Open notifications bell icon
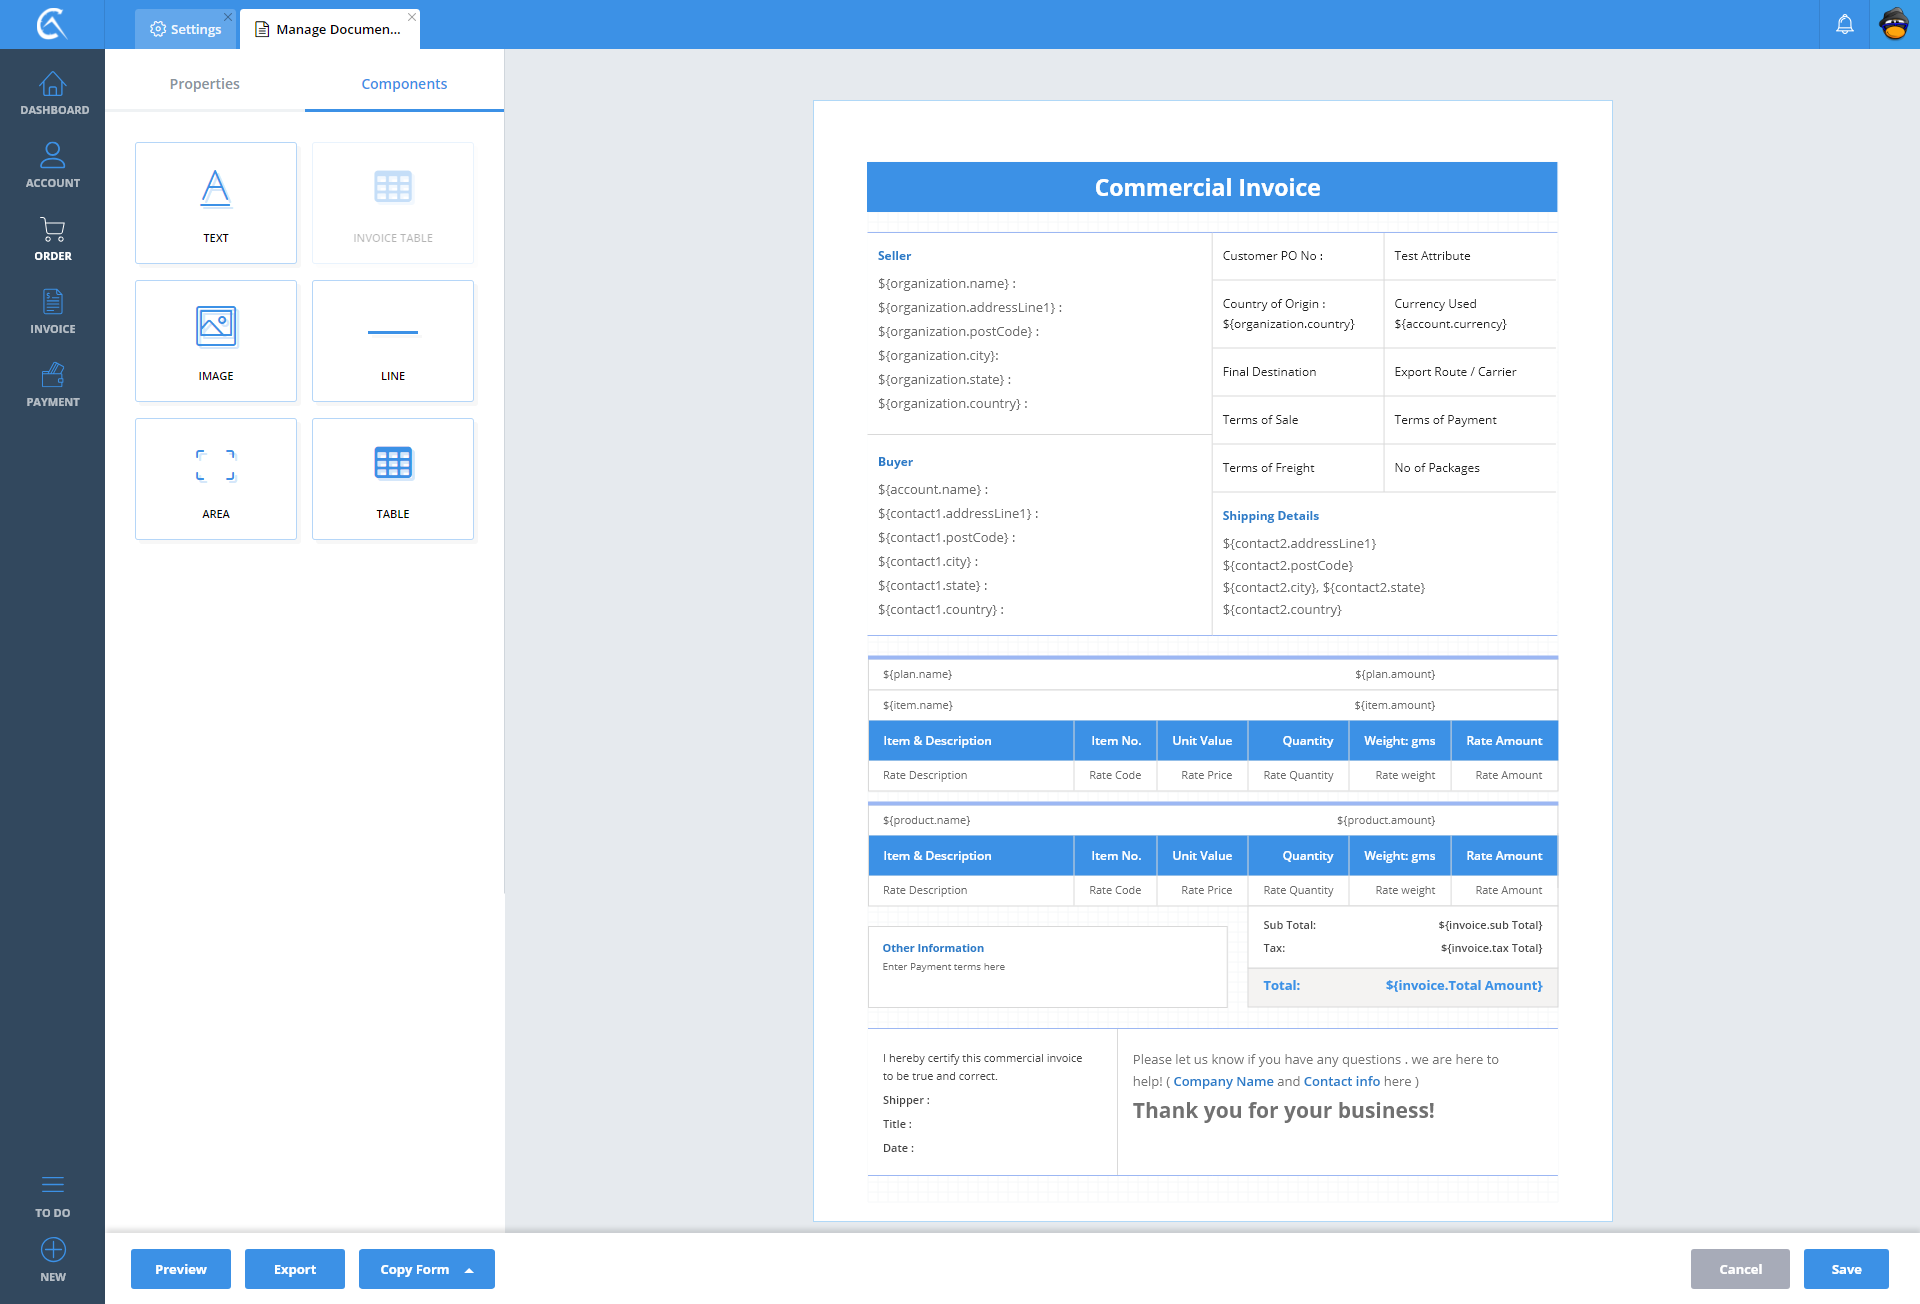The height and width of the screenshot is (1304, 1920). click(1845, 25)
